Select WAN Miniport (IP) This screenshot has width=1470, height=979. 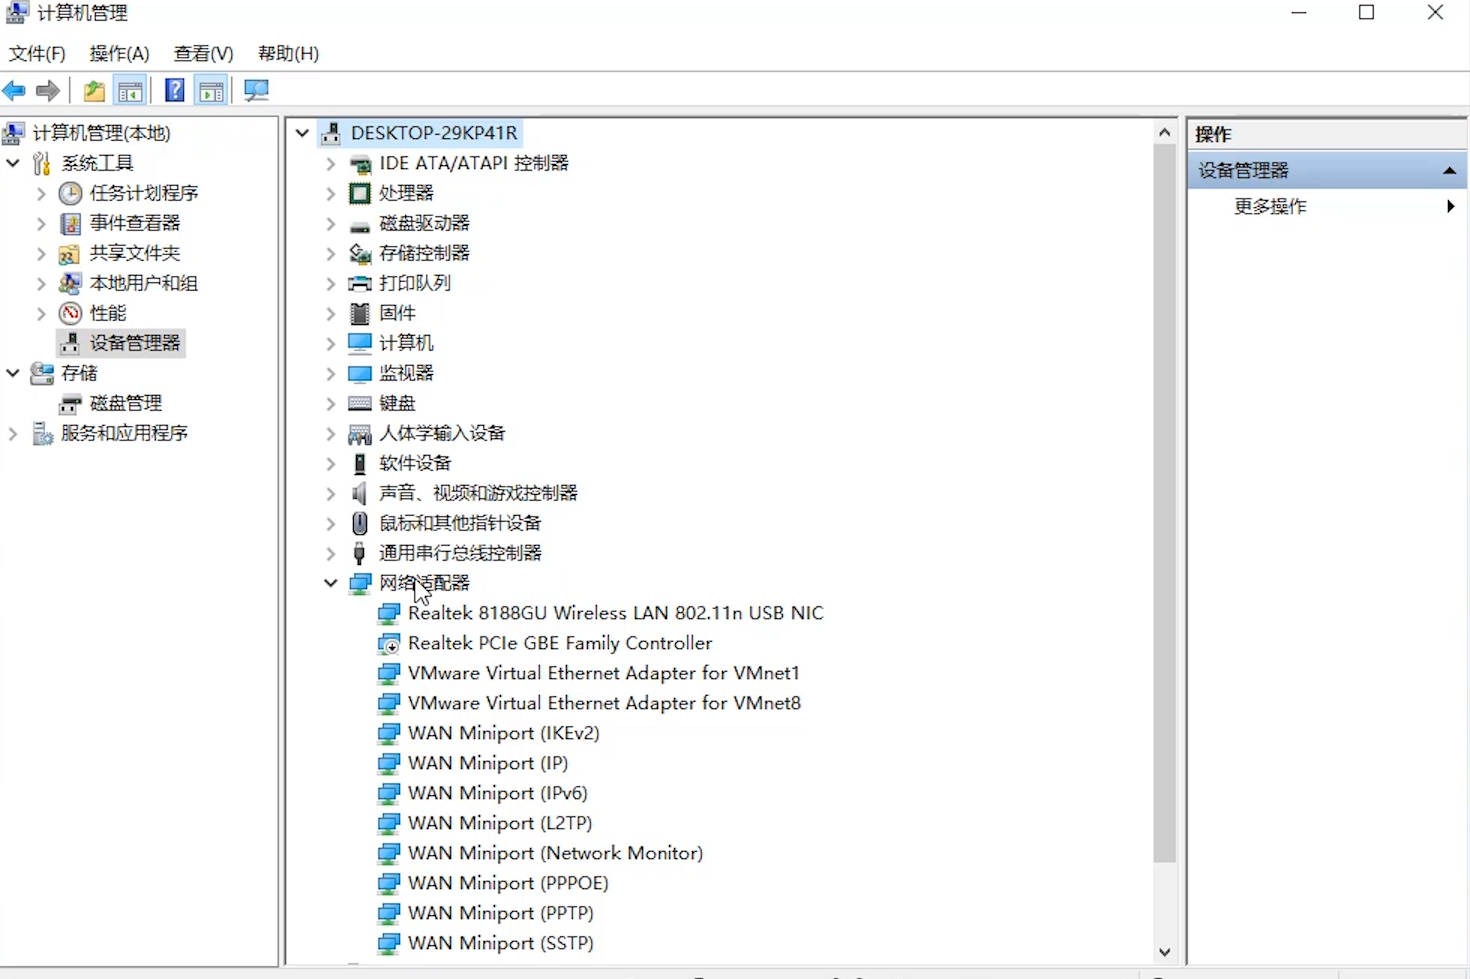488,763
